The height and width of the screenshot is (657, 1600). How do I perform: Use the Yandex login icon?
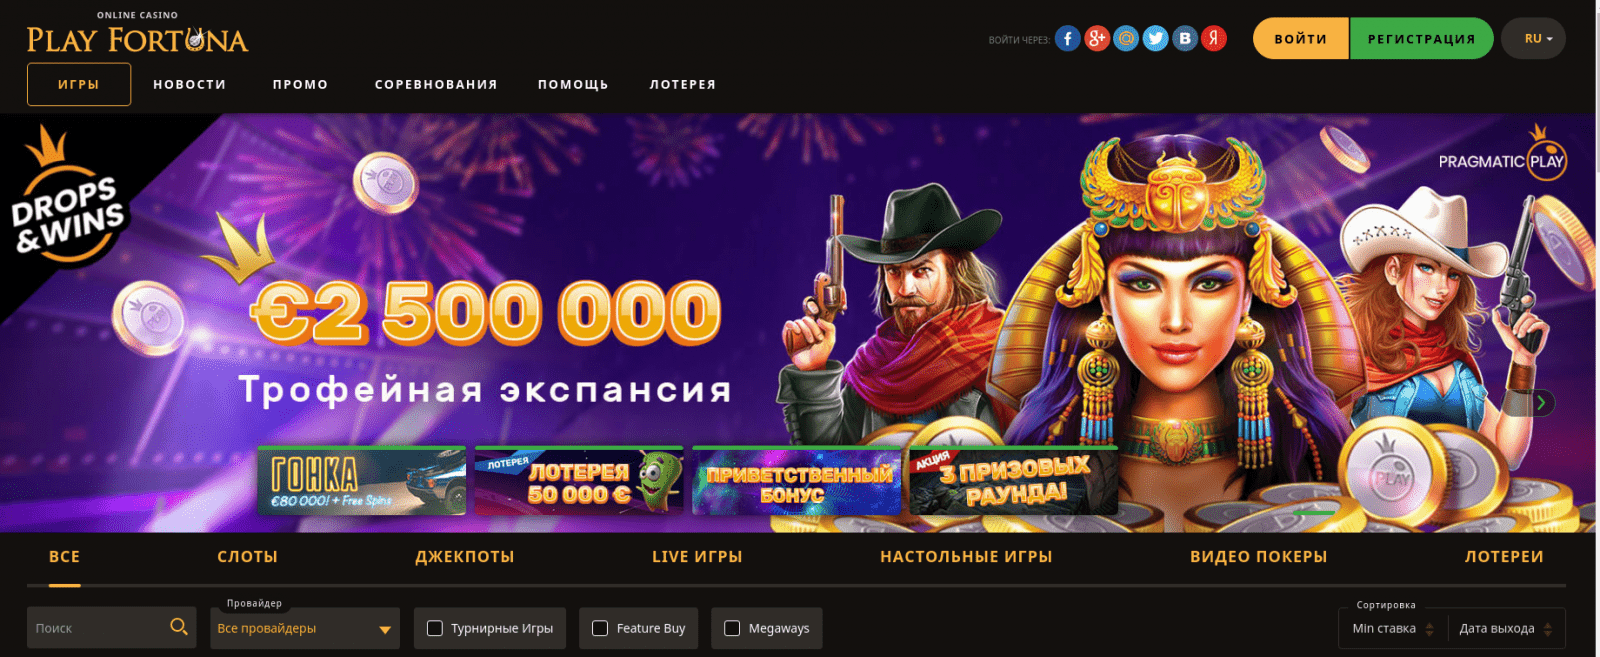(x=1214, y=39)
